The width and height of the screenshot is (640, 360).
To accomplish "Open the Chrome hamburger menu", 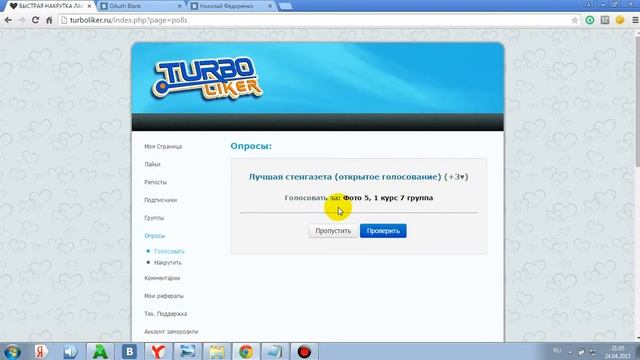I will click(x=635, y=20).
